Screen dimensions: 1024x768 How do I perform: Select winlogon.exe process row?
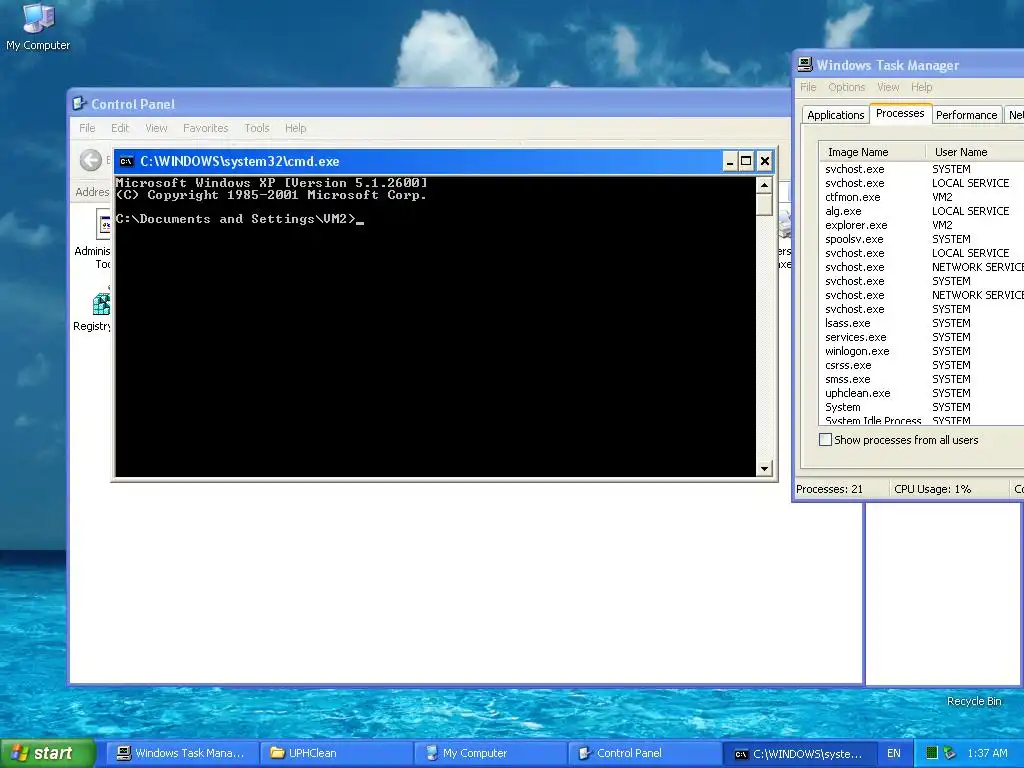click(x=921, y=351)
